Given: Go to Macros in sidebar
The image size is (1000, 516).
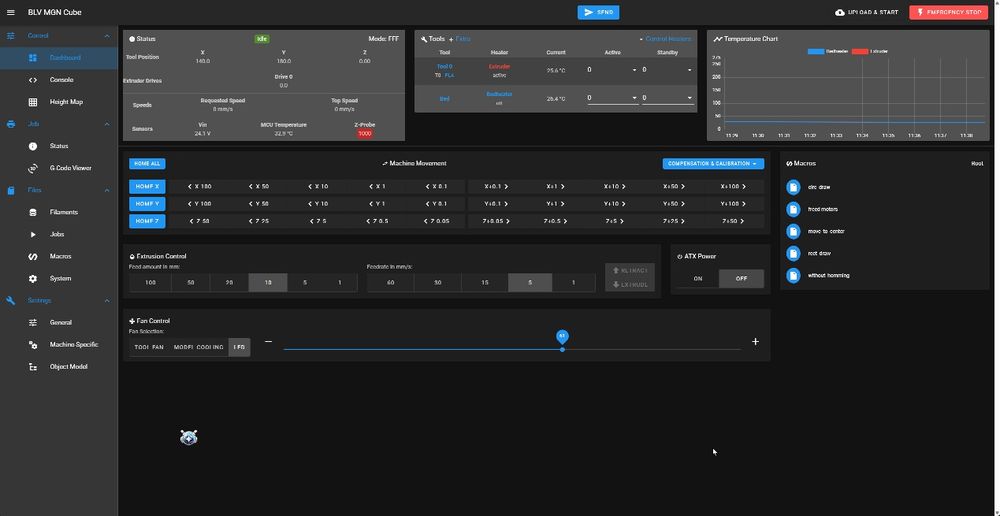Looking at the screenshot, I should [x=59, y=256].
